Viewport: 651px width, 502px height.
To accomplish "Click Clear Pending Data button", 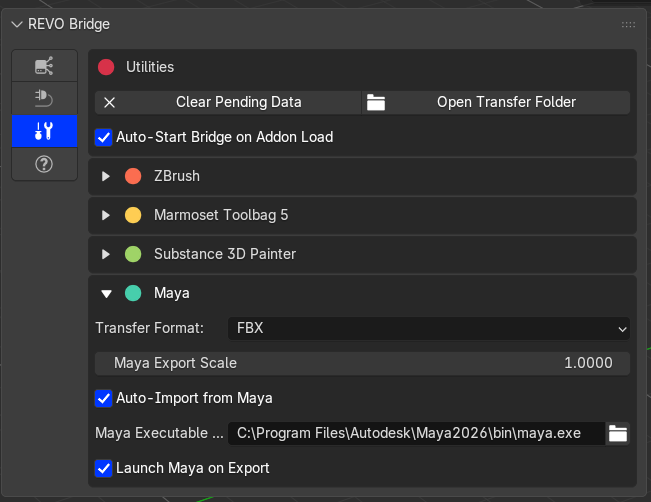I will tap(228, 103).
